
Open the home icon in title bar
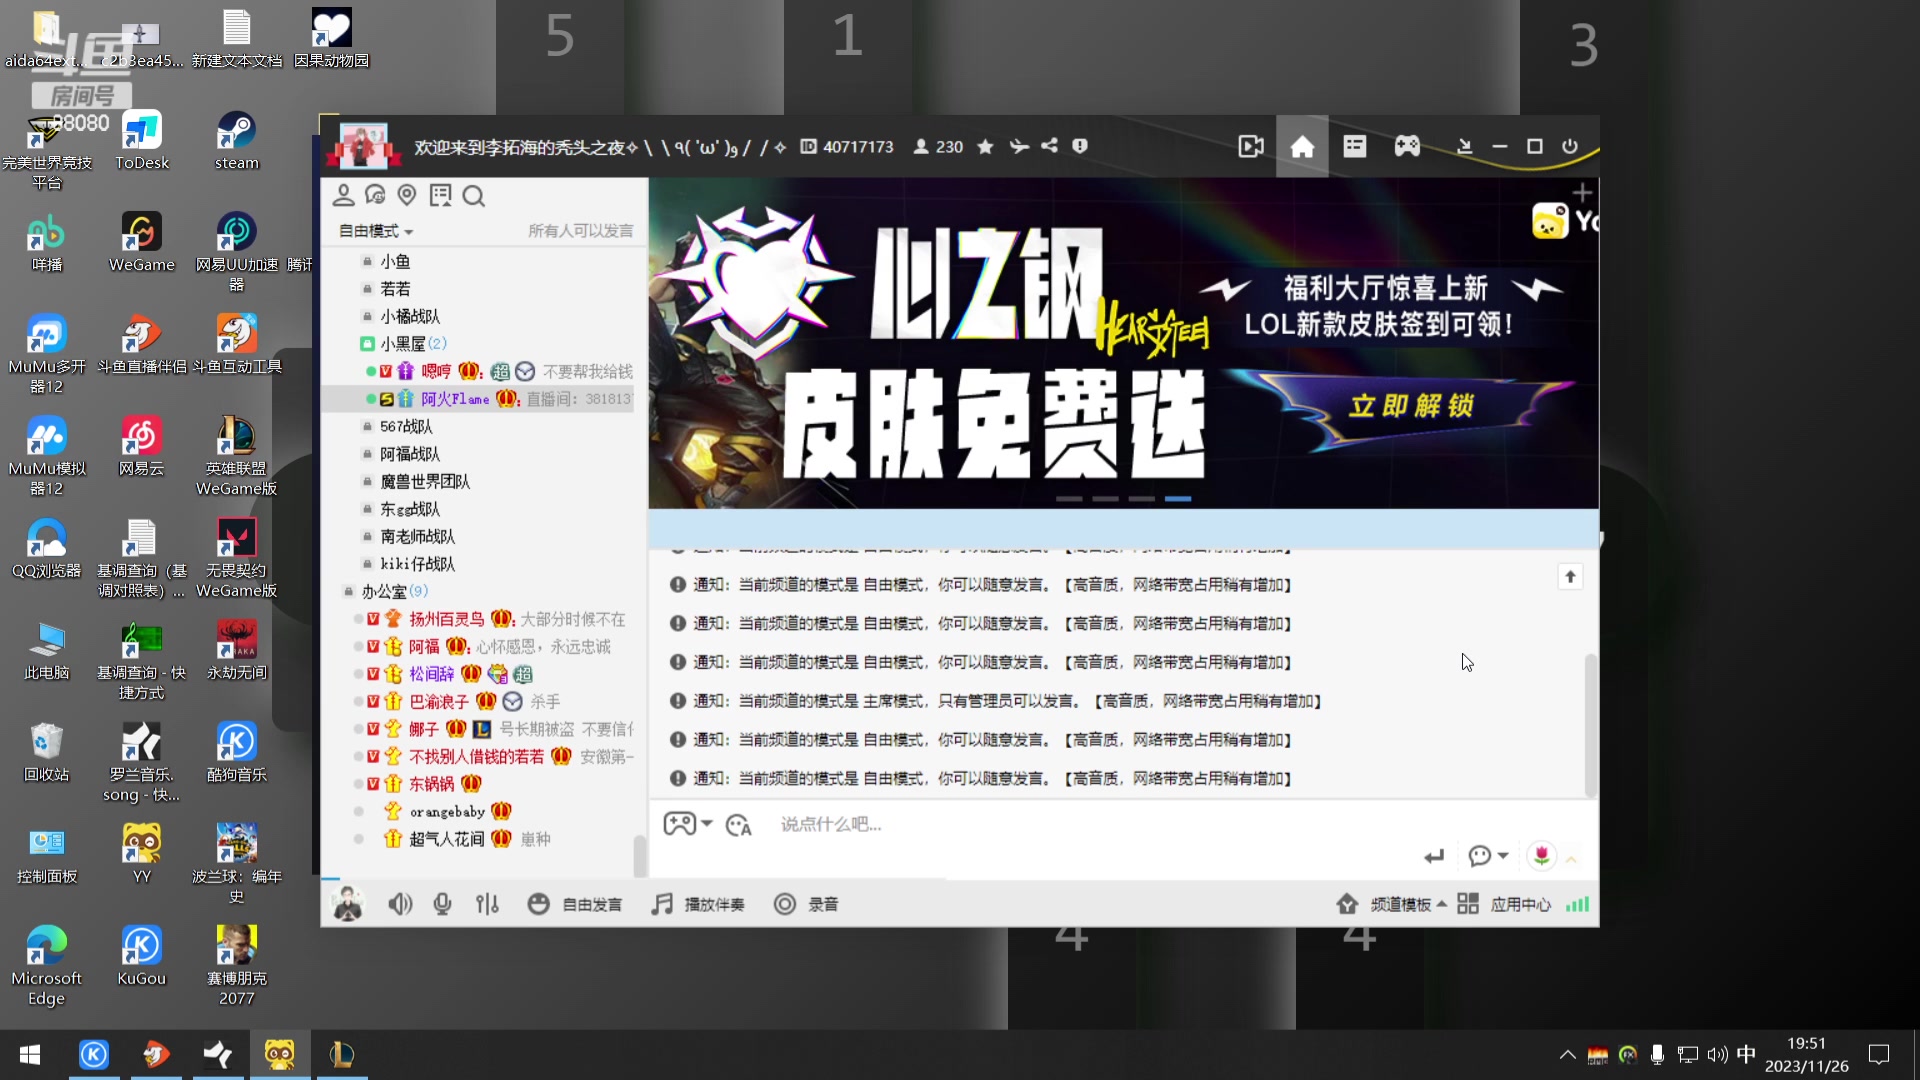(1302, 146)
